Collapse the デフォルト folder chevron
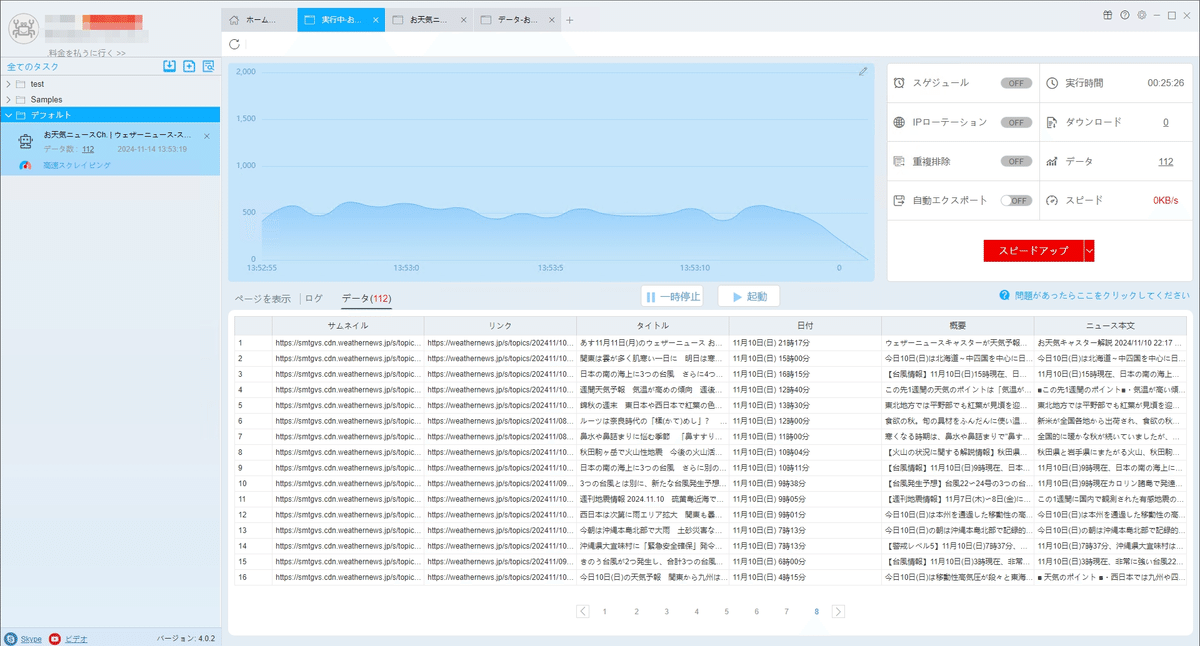 [8, 115]
